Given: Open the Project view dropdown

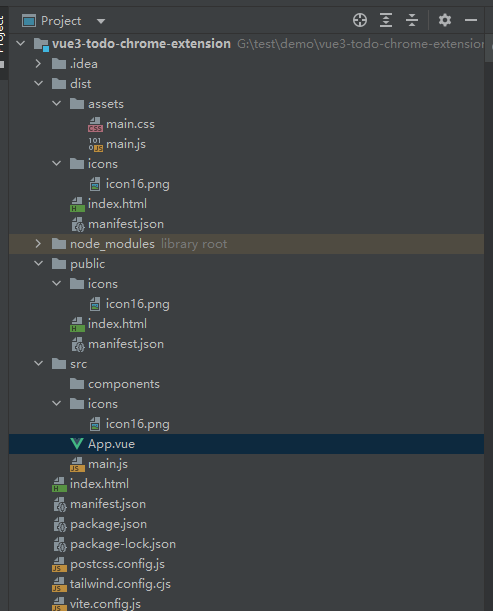Looking at the screenshot, I should [x=101, y=21].
